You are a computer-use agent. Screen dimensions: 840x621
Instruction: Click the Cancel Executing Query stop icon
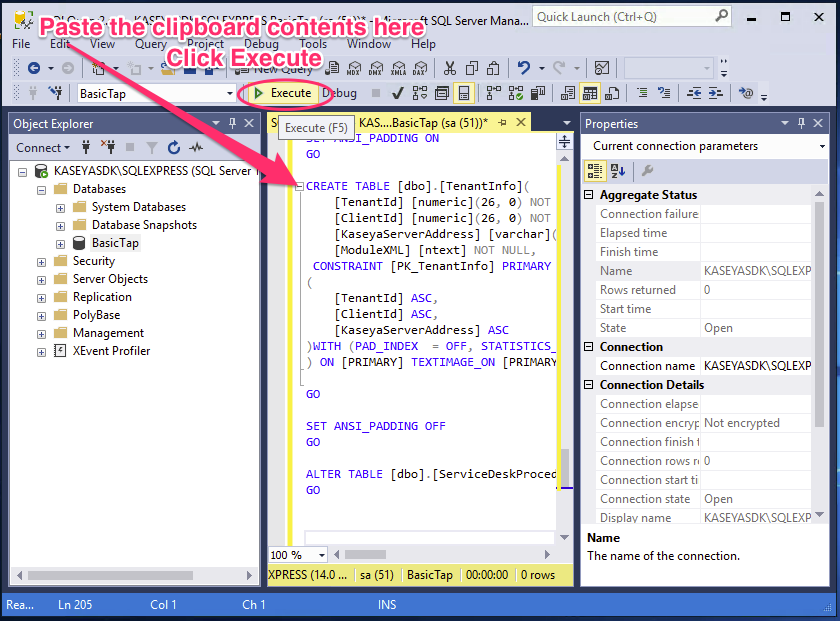coord(376,94)
